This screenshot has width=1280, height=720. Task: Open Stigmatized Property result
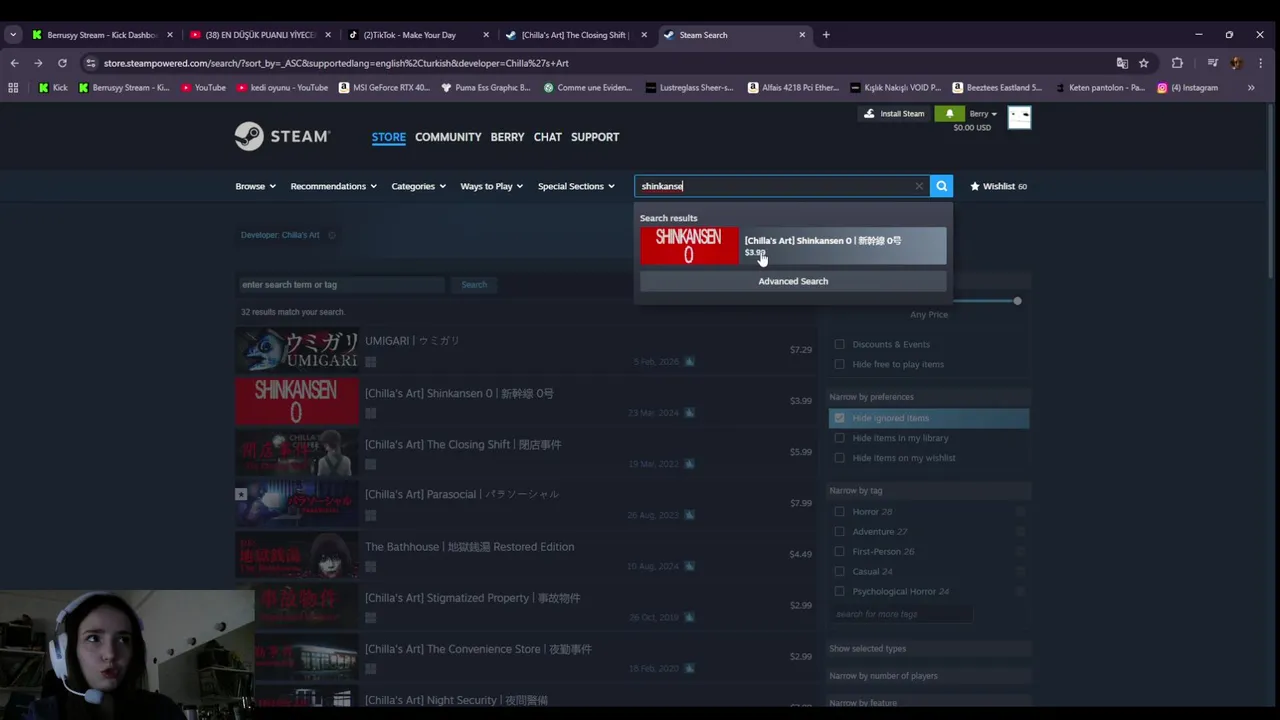525,607
